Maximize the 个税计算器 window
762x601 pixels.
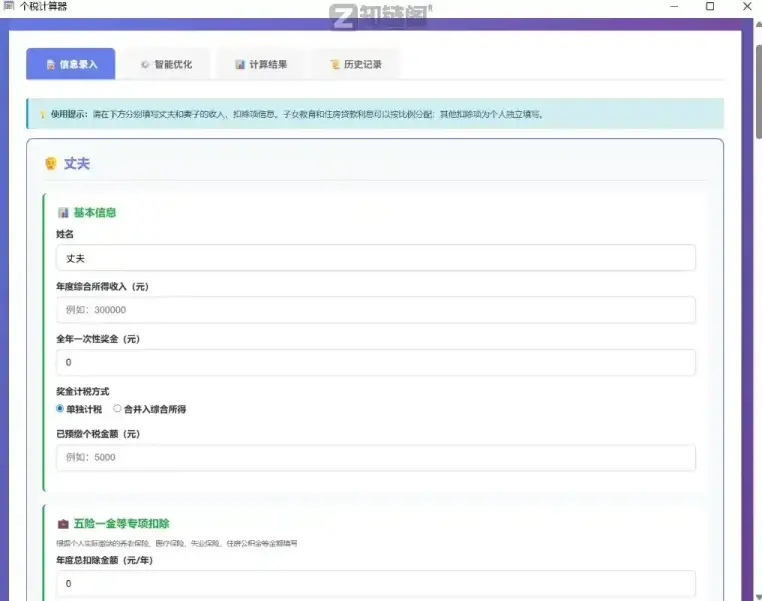click(x=710, y=6)
